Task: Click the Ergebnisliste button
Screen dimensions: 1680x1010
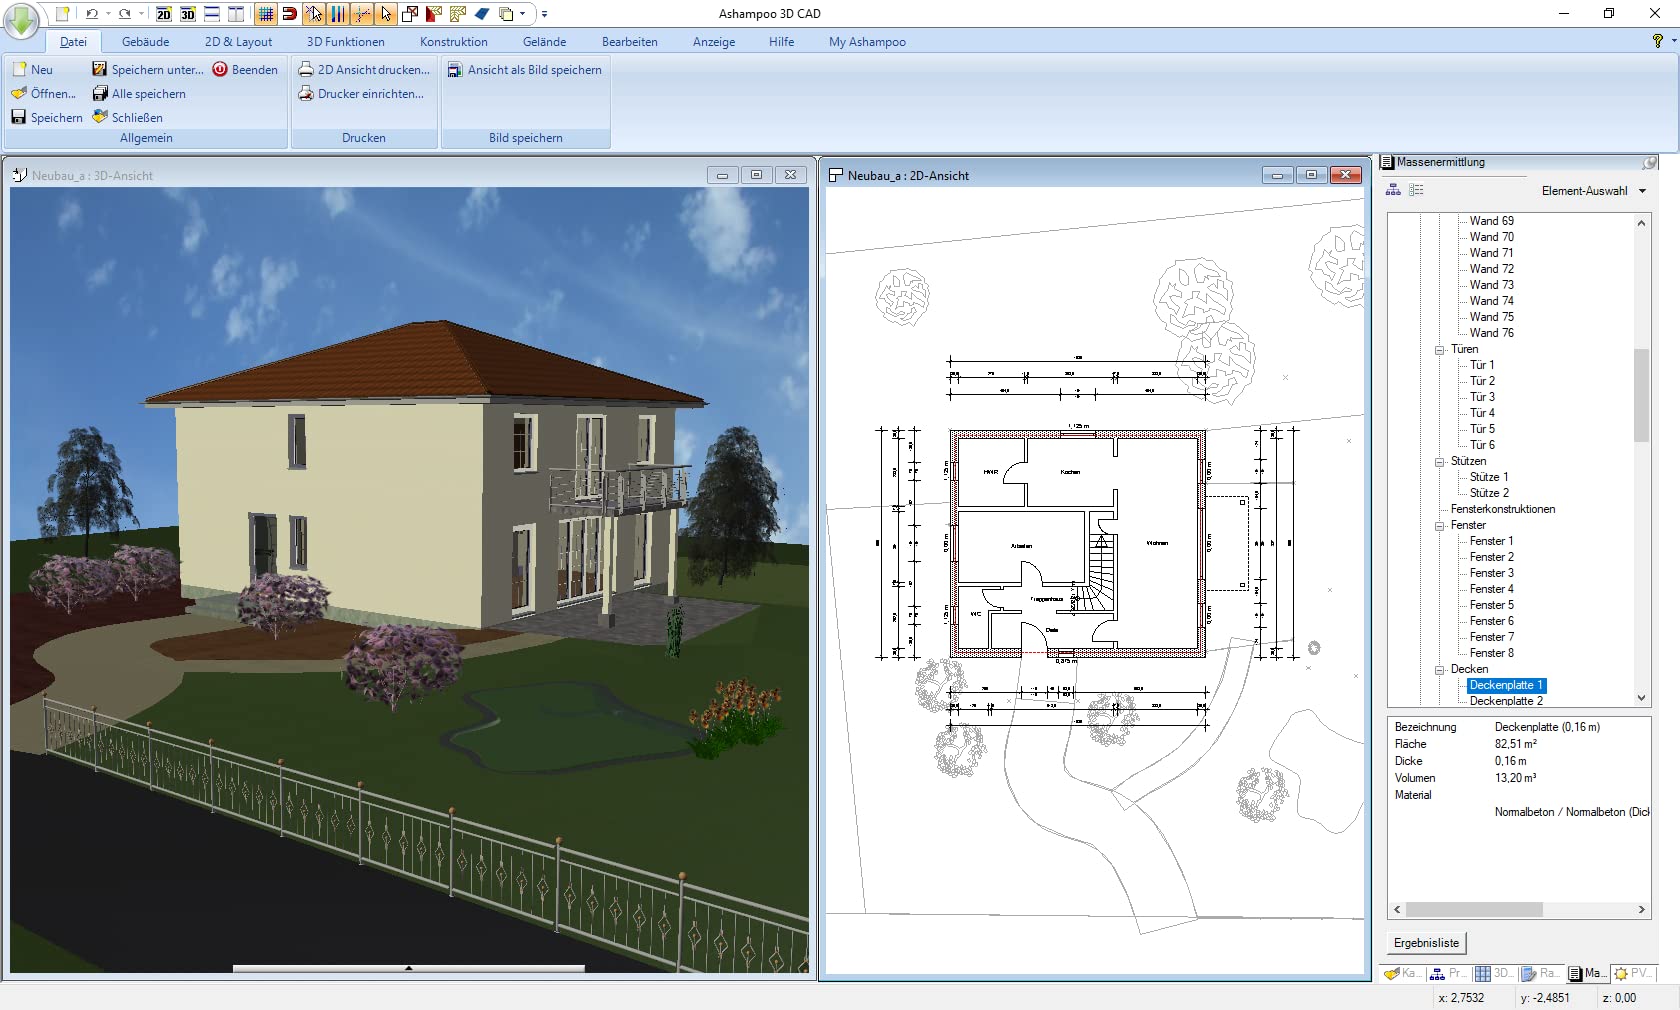Action: tap(1426, 943)
